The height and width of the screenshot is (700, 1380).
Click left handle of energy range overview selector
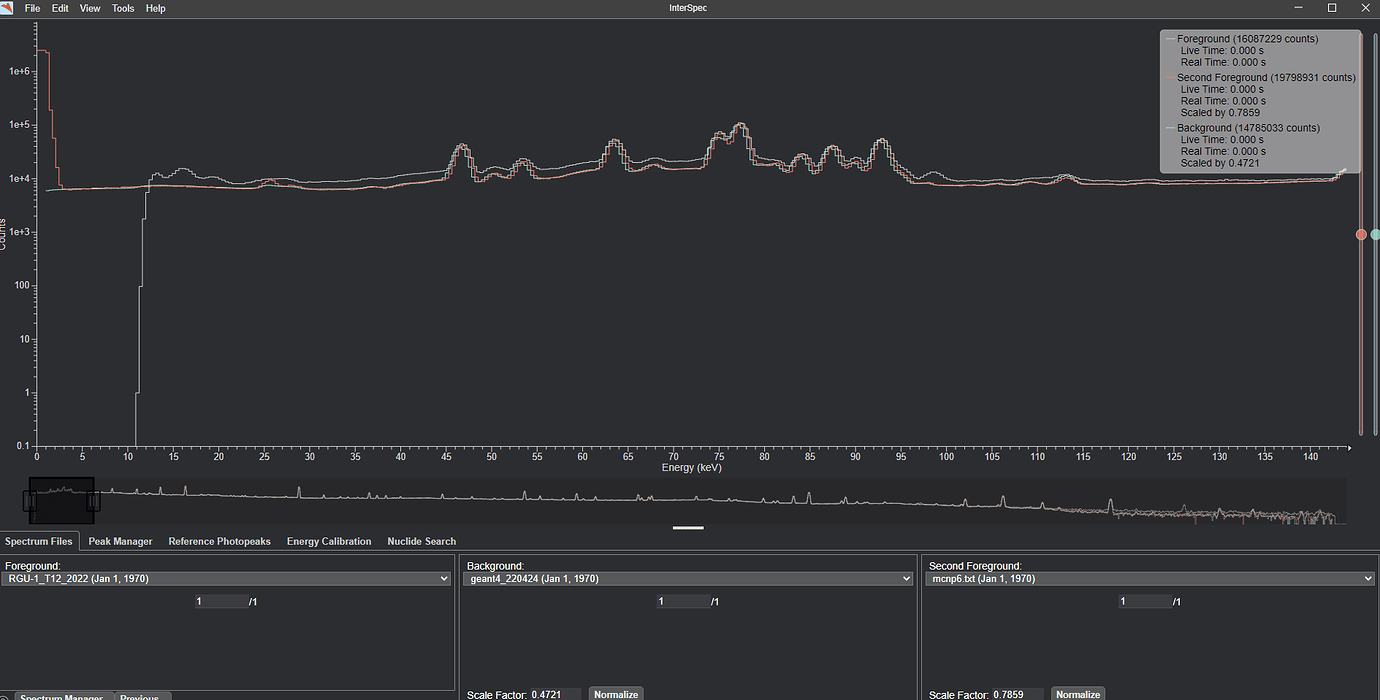[29, 501]
